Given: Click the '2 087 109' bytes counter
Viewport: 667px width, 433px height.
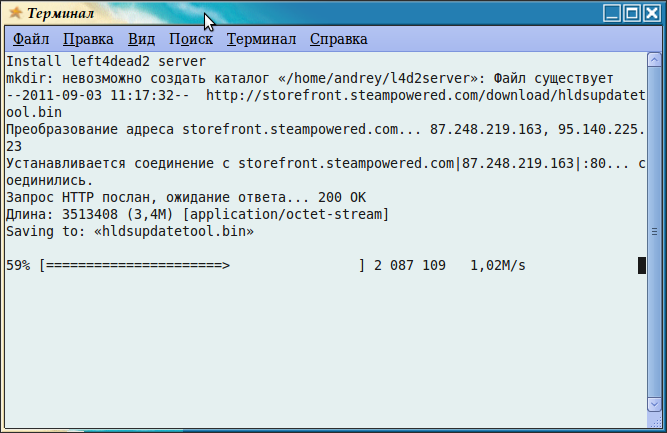Looking at the screenshot, I should tap(410, 265).
